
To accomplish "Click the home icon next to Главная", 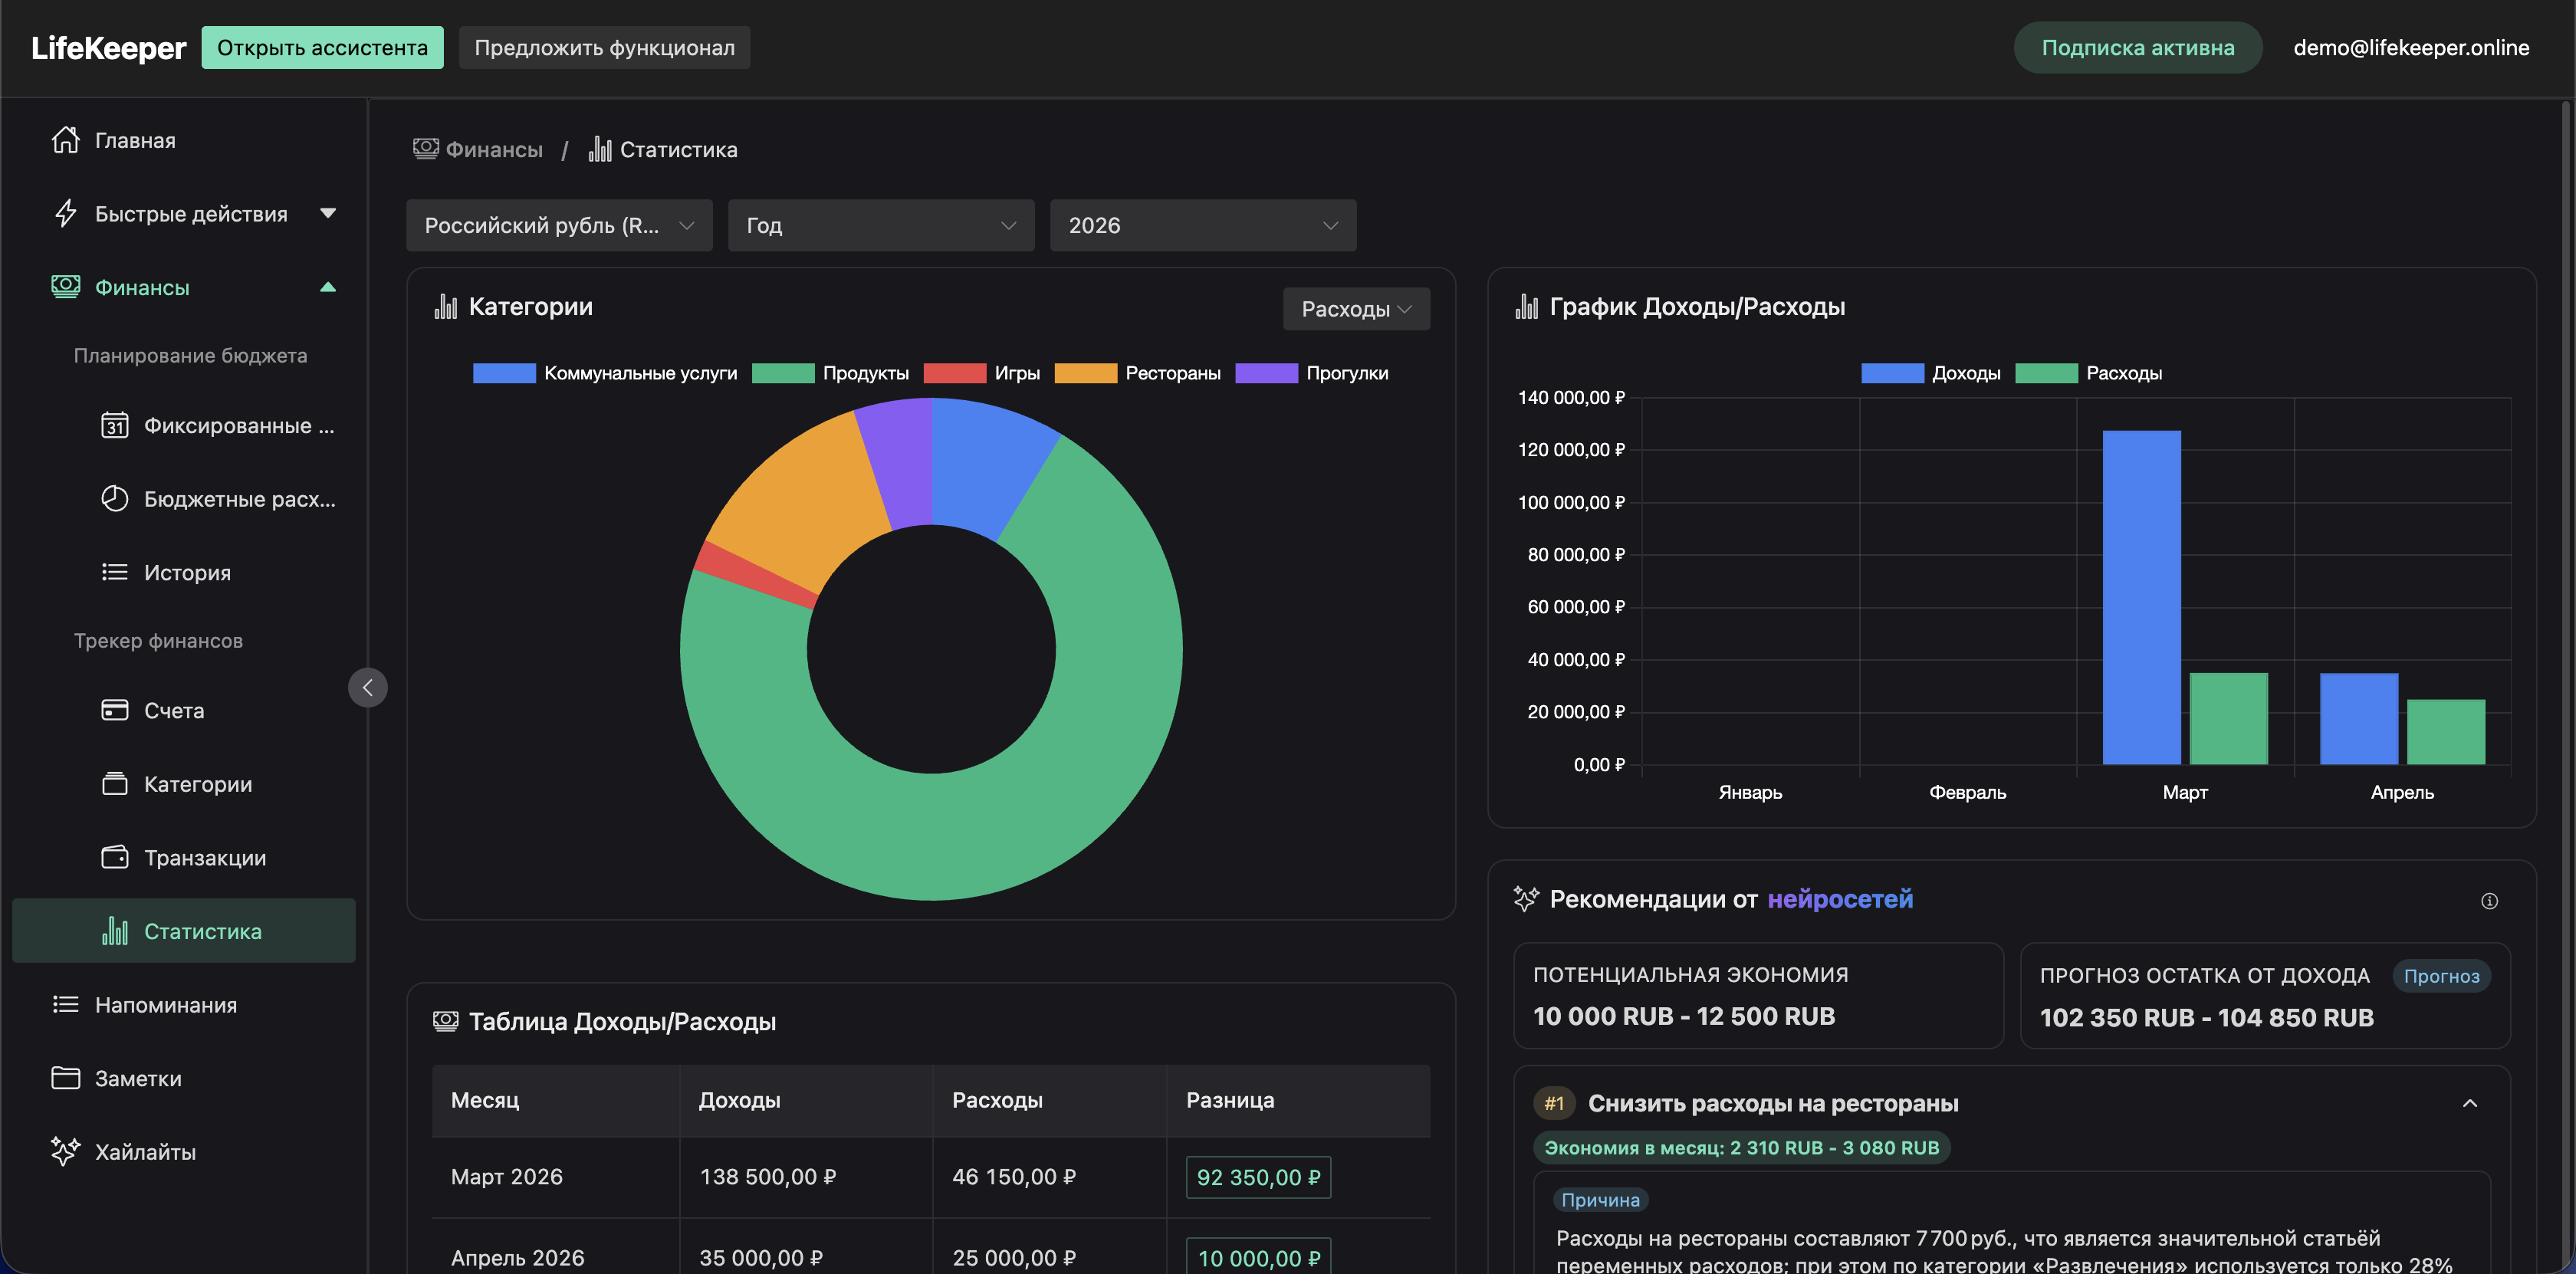I will 65,140.
